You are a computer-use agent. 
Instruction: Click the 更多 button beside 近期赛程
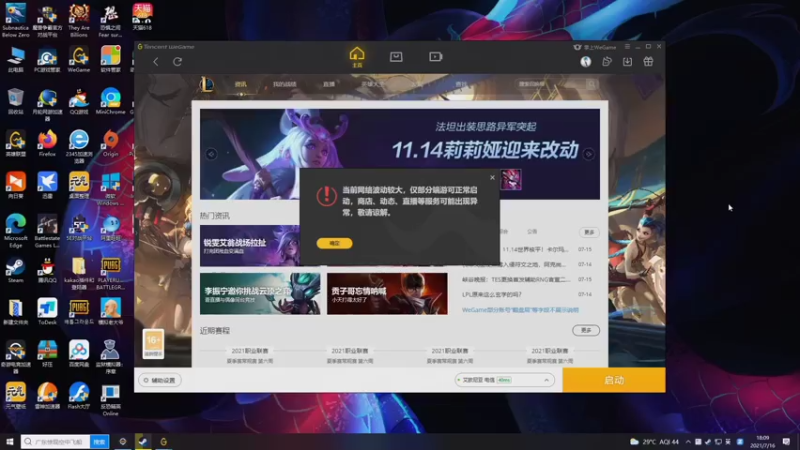click(x=586, y=331)
